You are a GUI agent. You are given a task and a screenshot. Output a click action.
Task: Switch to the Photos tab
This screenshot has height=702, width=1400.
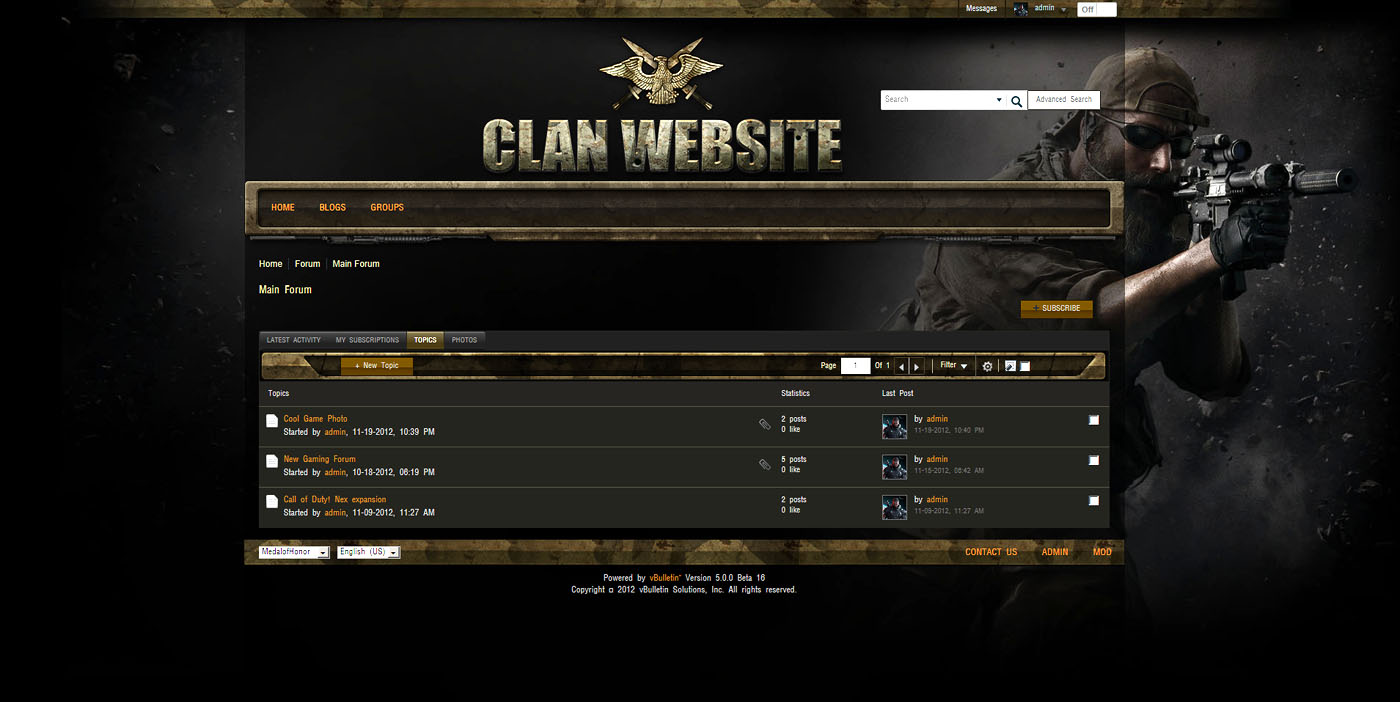[464, 340]
